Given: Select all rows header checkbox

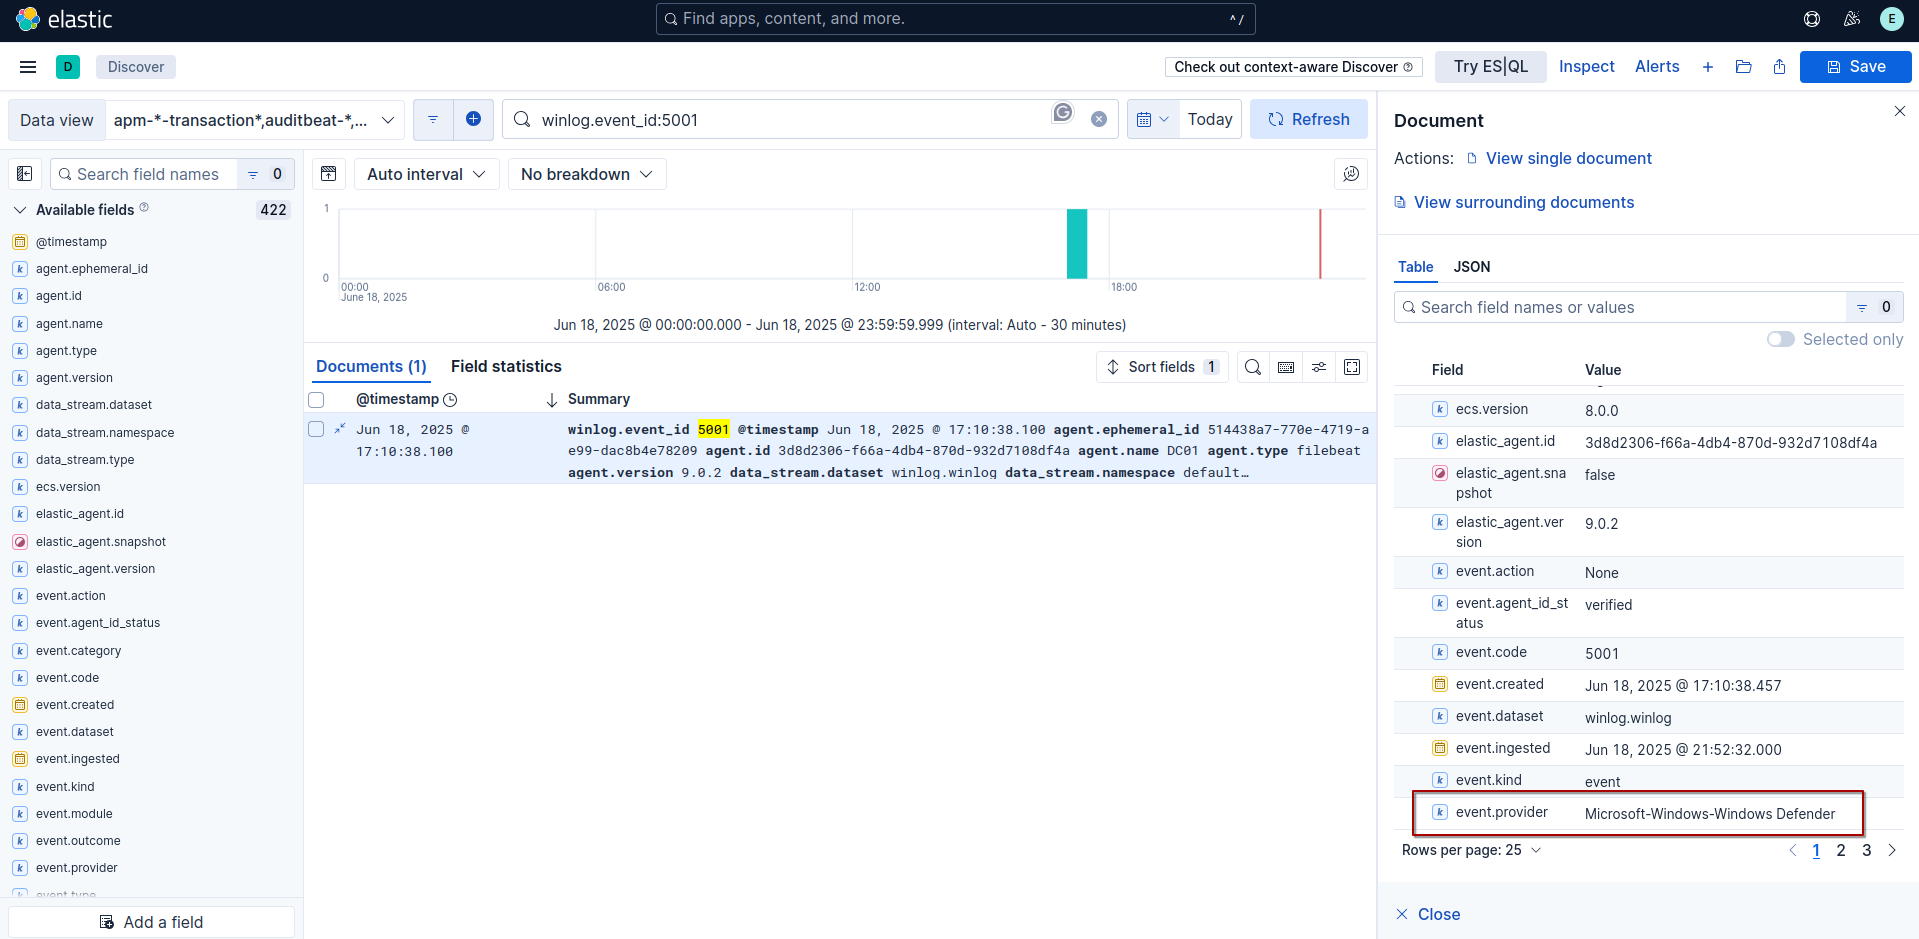Looking at the screenshot, I should pos(316,400).
